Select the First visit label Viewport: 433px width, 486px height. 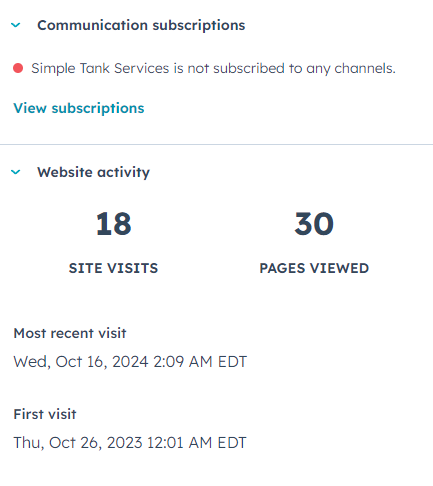click(x=45, y=414)
